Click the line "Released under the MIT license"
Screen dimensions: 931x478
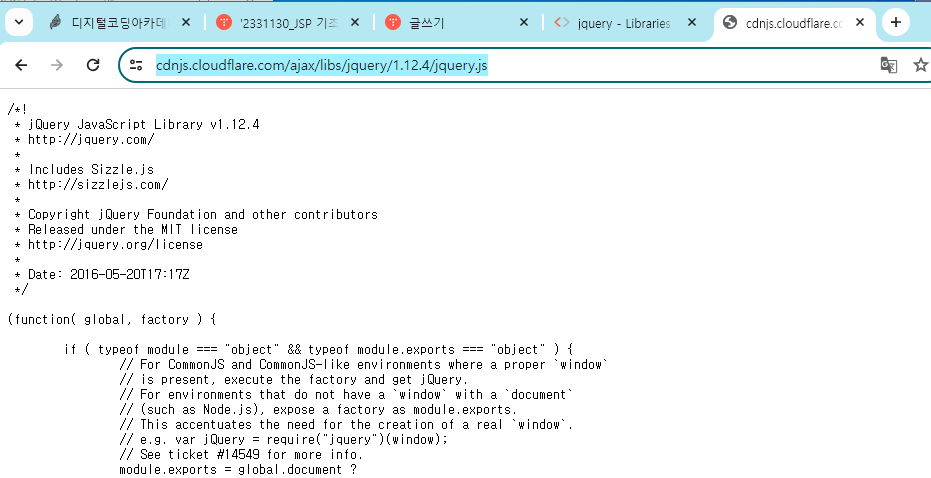click(x=133, y=229)
